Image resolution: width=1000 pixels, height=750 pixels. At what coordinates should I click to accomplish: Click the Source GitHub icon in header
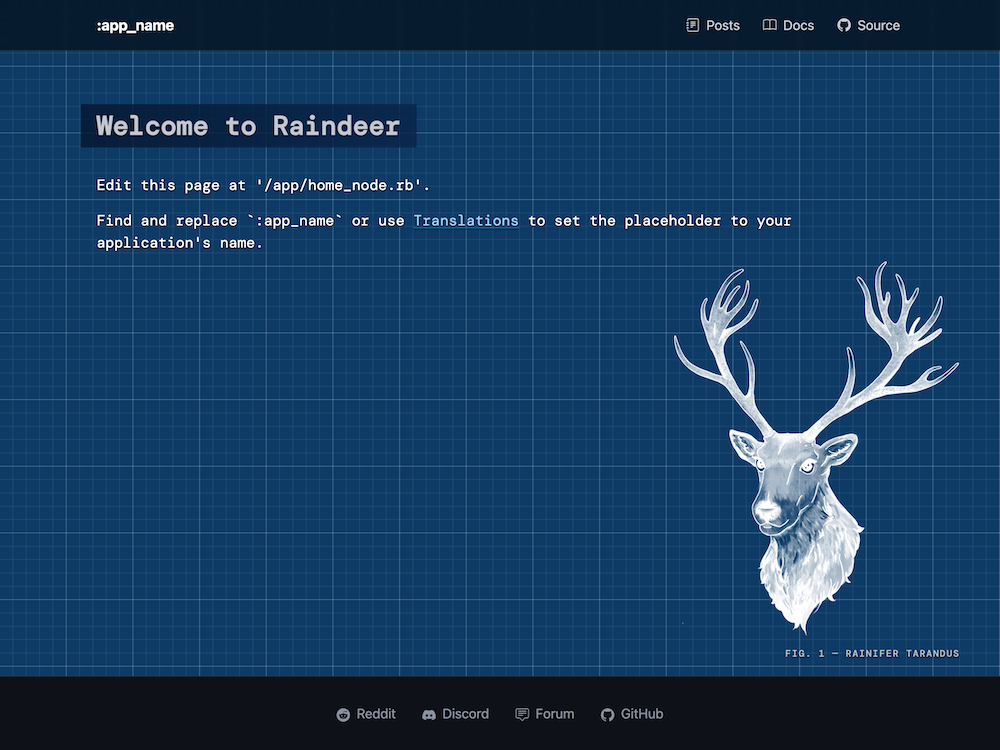pos(844,26)
